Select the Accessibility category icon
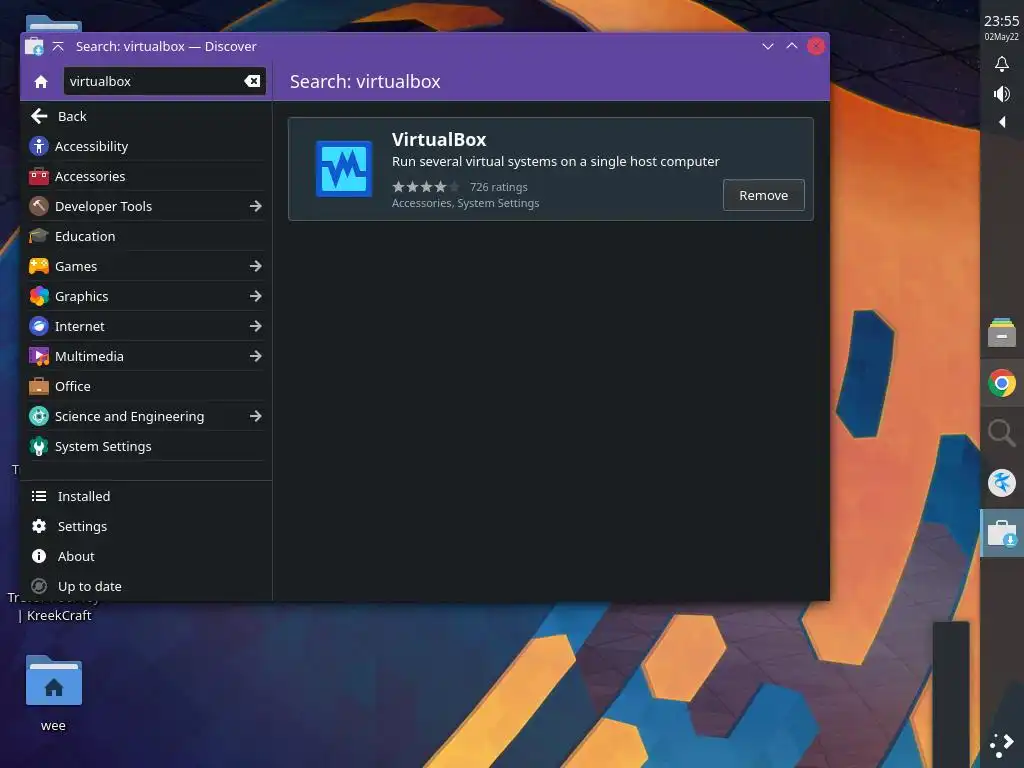 [39, 146]
